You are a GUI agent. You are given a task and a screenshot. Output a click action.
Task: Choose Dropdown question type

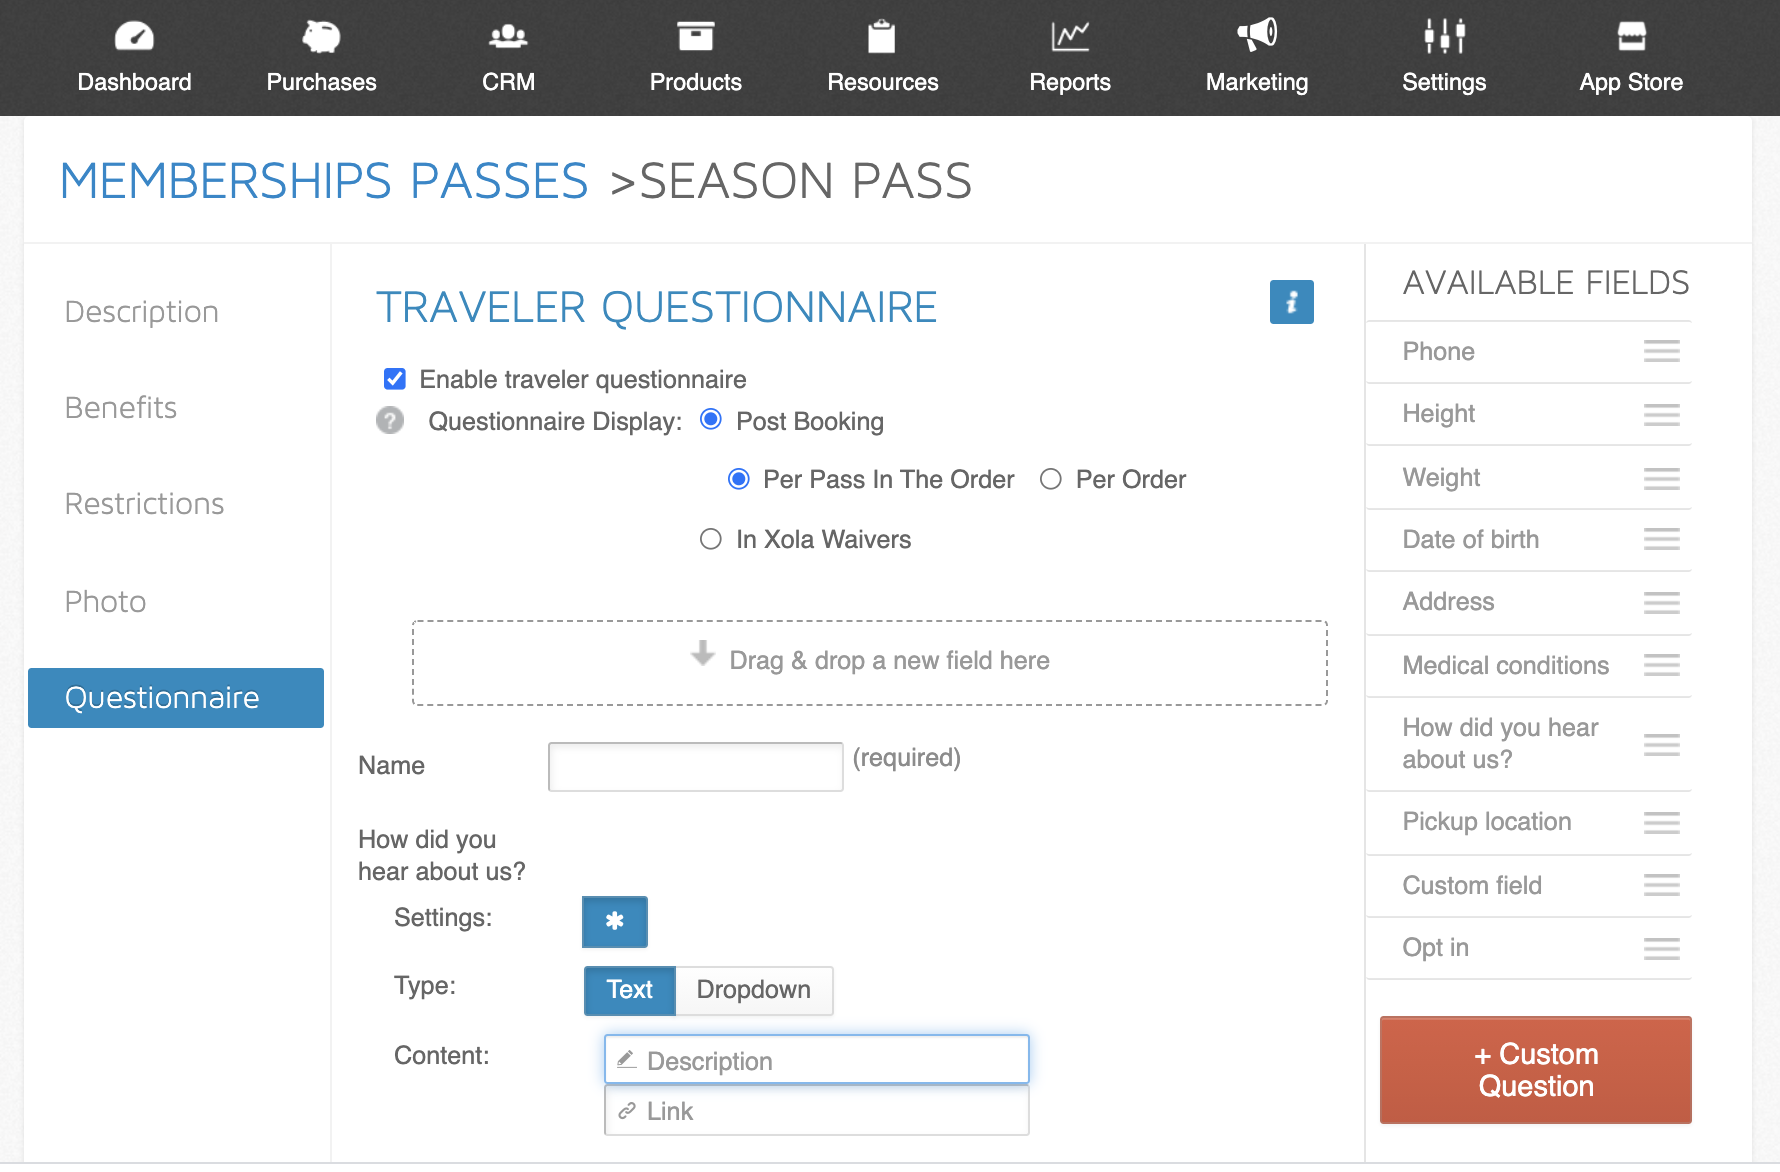(754, 990)
